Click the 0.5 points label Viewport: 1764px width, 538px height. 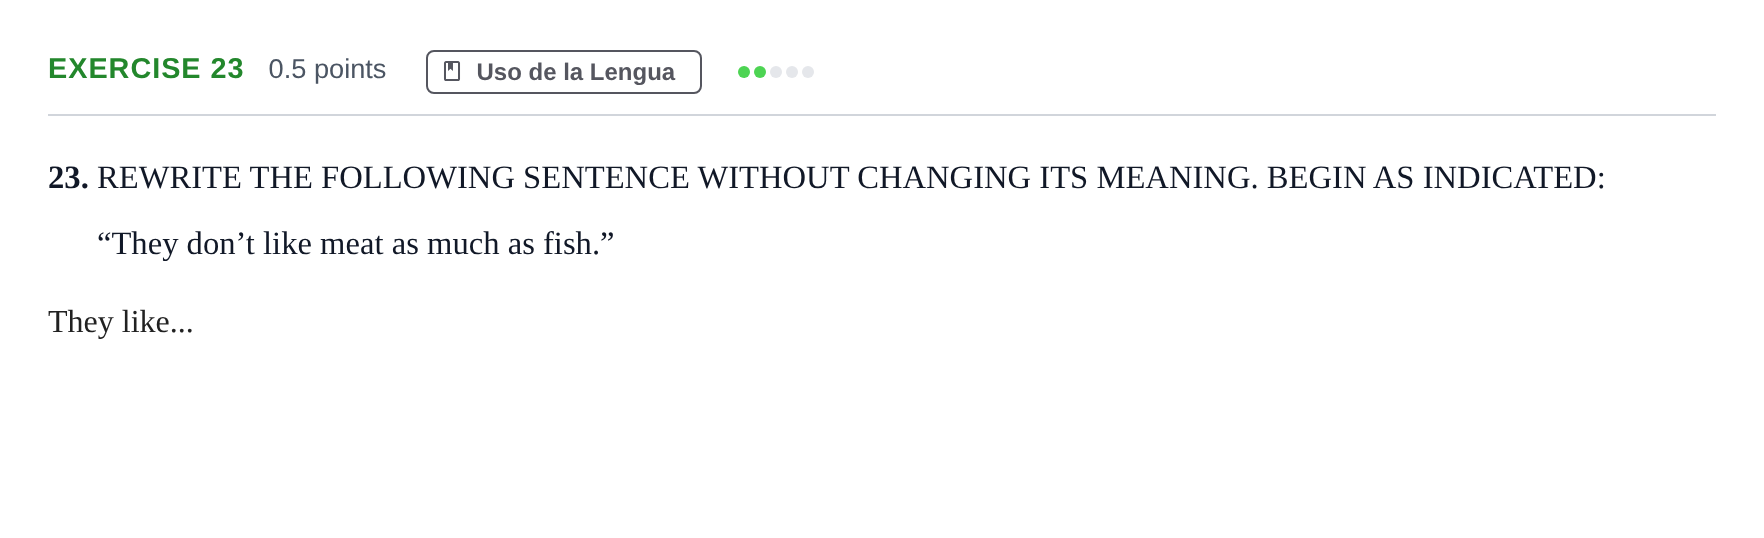coord(327,69)
